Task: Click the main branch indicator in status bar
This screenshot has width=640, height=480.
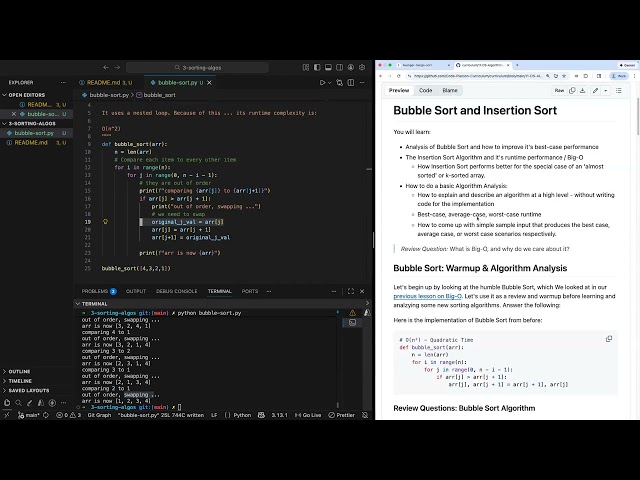Action: coord(29,415)
